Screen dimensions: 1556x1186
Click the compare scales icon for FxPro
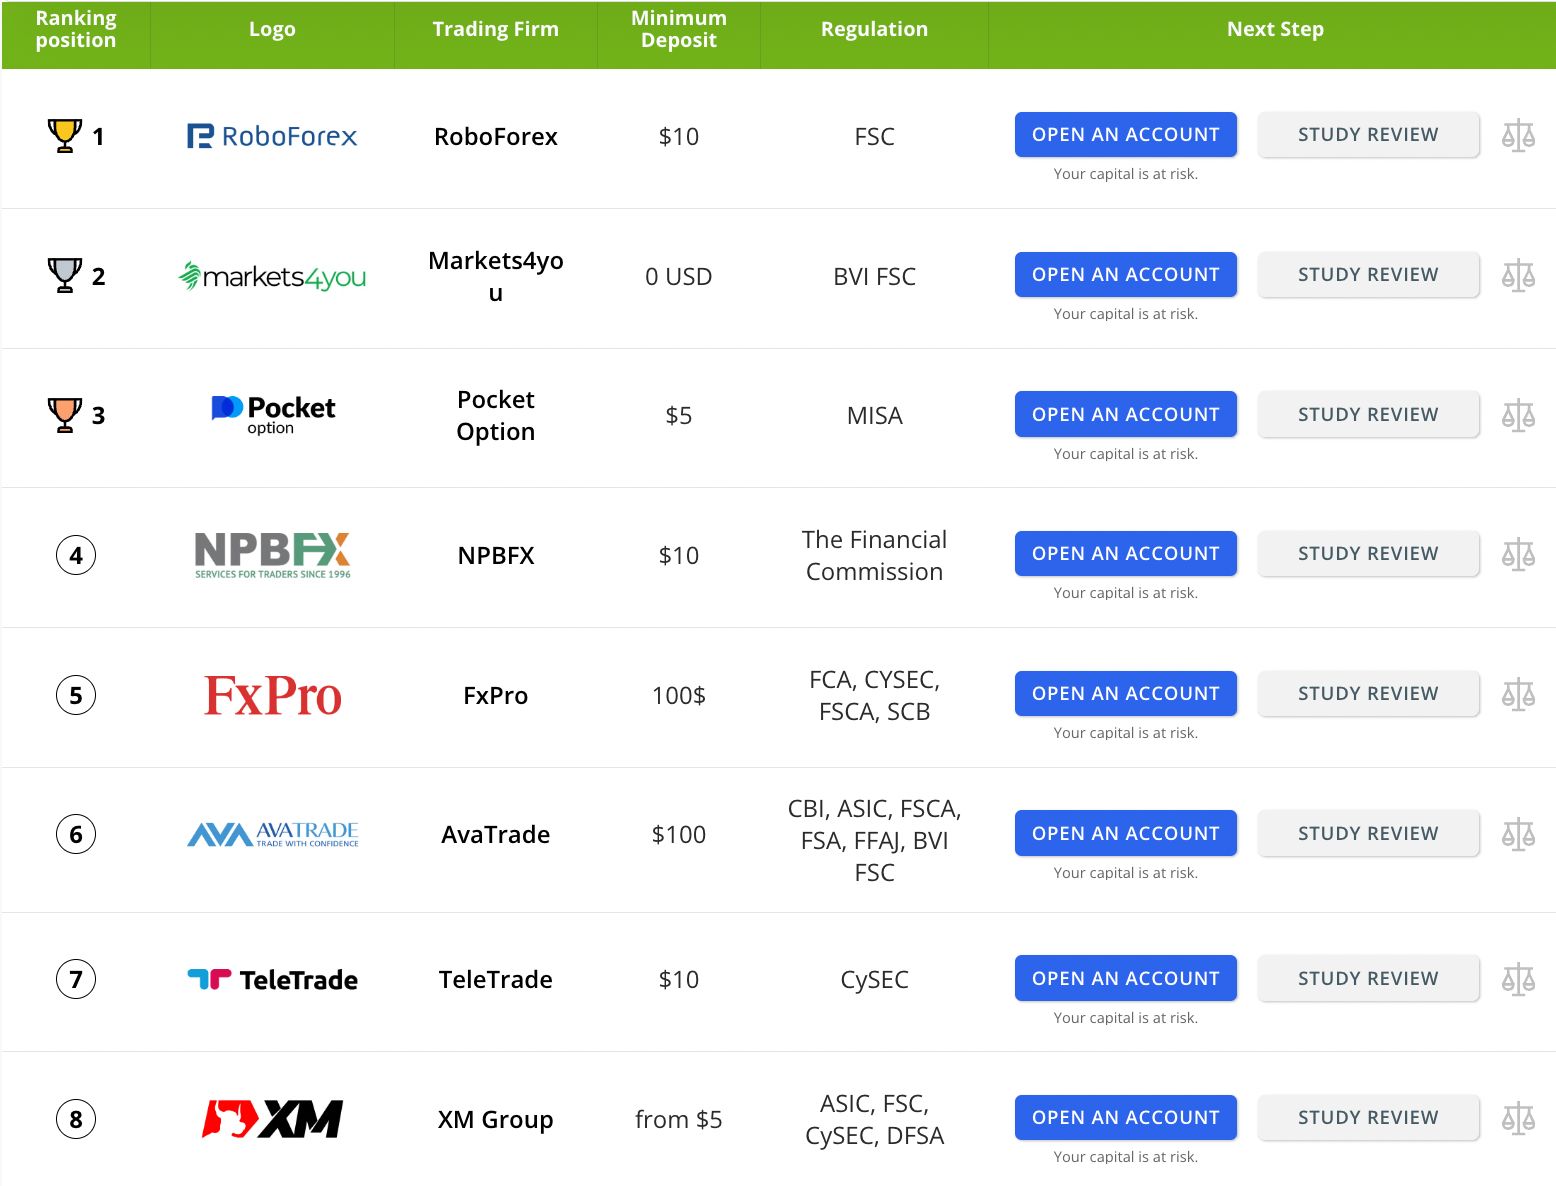pyautogui.click(x=1518, y=694)
